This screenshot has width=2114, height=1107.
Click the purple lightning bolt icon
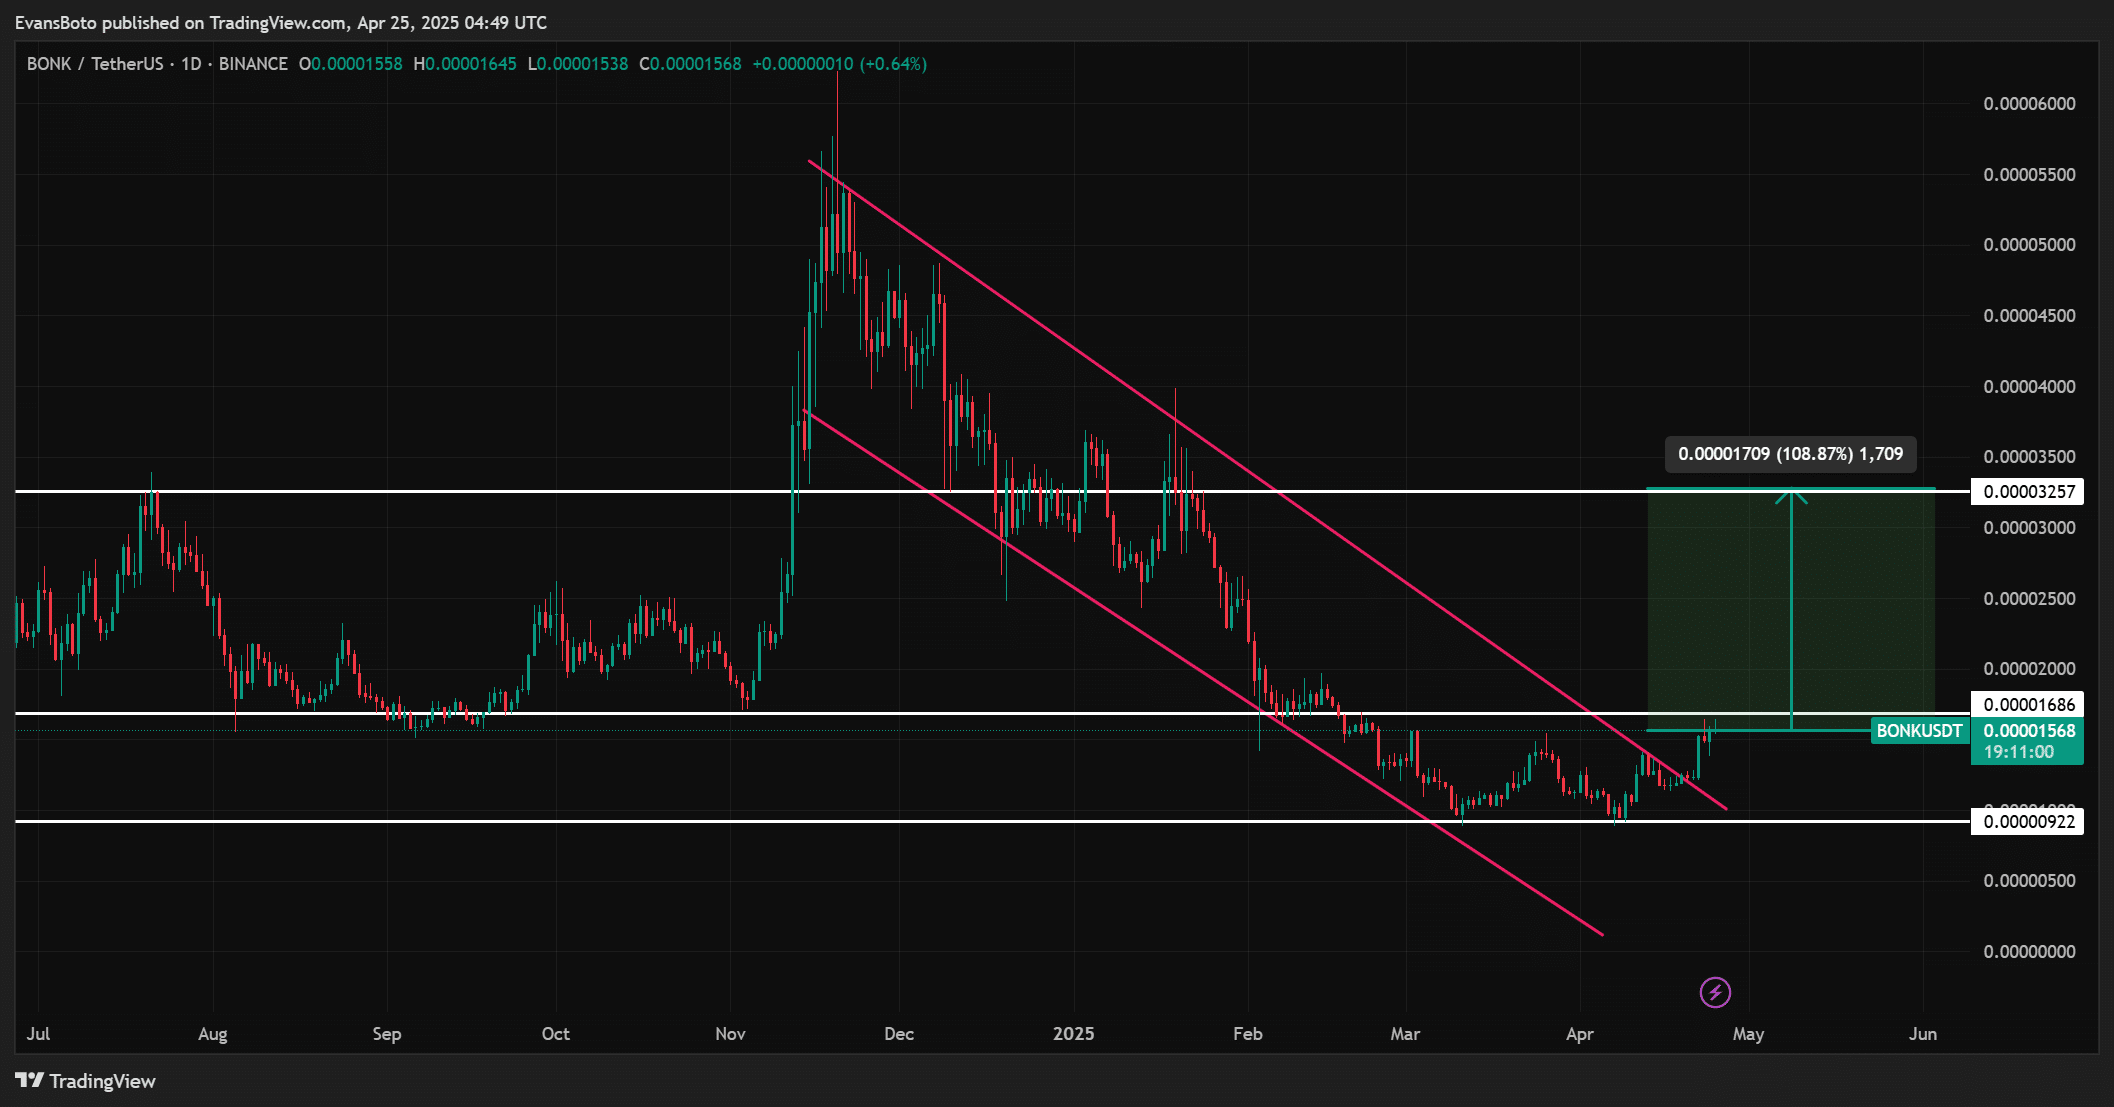(1715, 992)
